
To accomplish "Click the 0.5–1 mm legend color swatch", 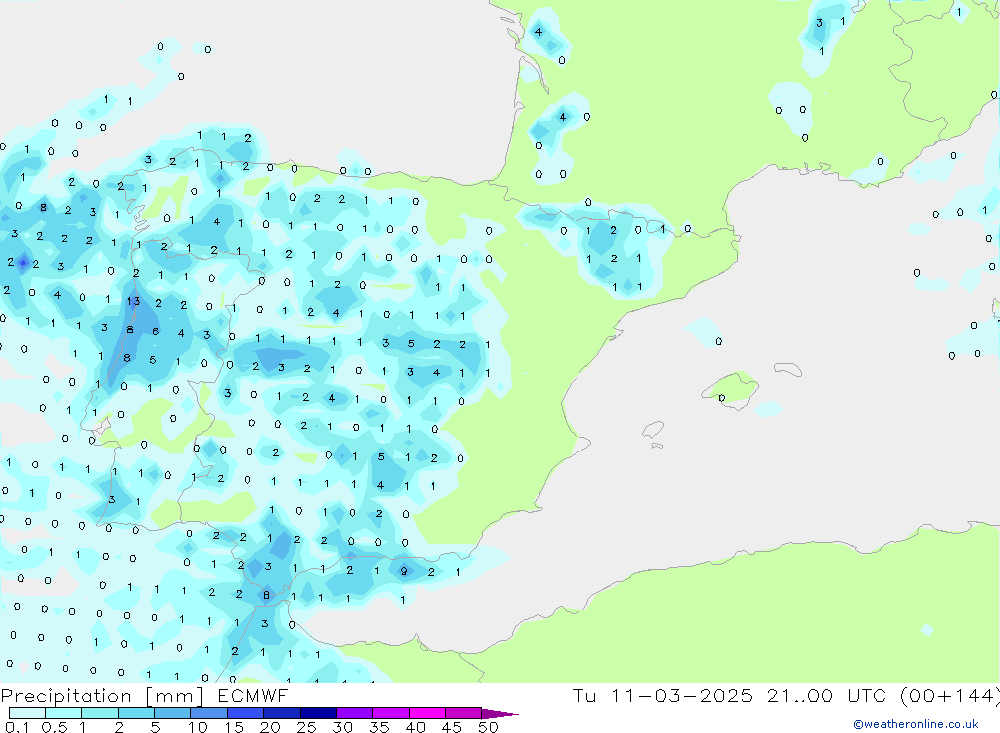I will pyautogui.click(x=63, y=713).
